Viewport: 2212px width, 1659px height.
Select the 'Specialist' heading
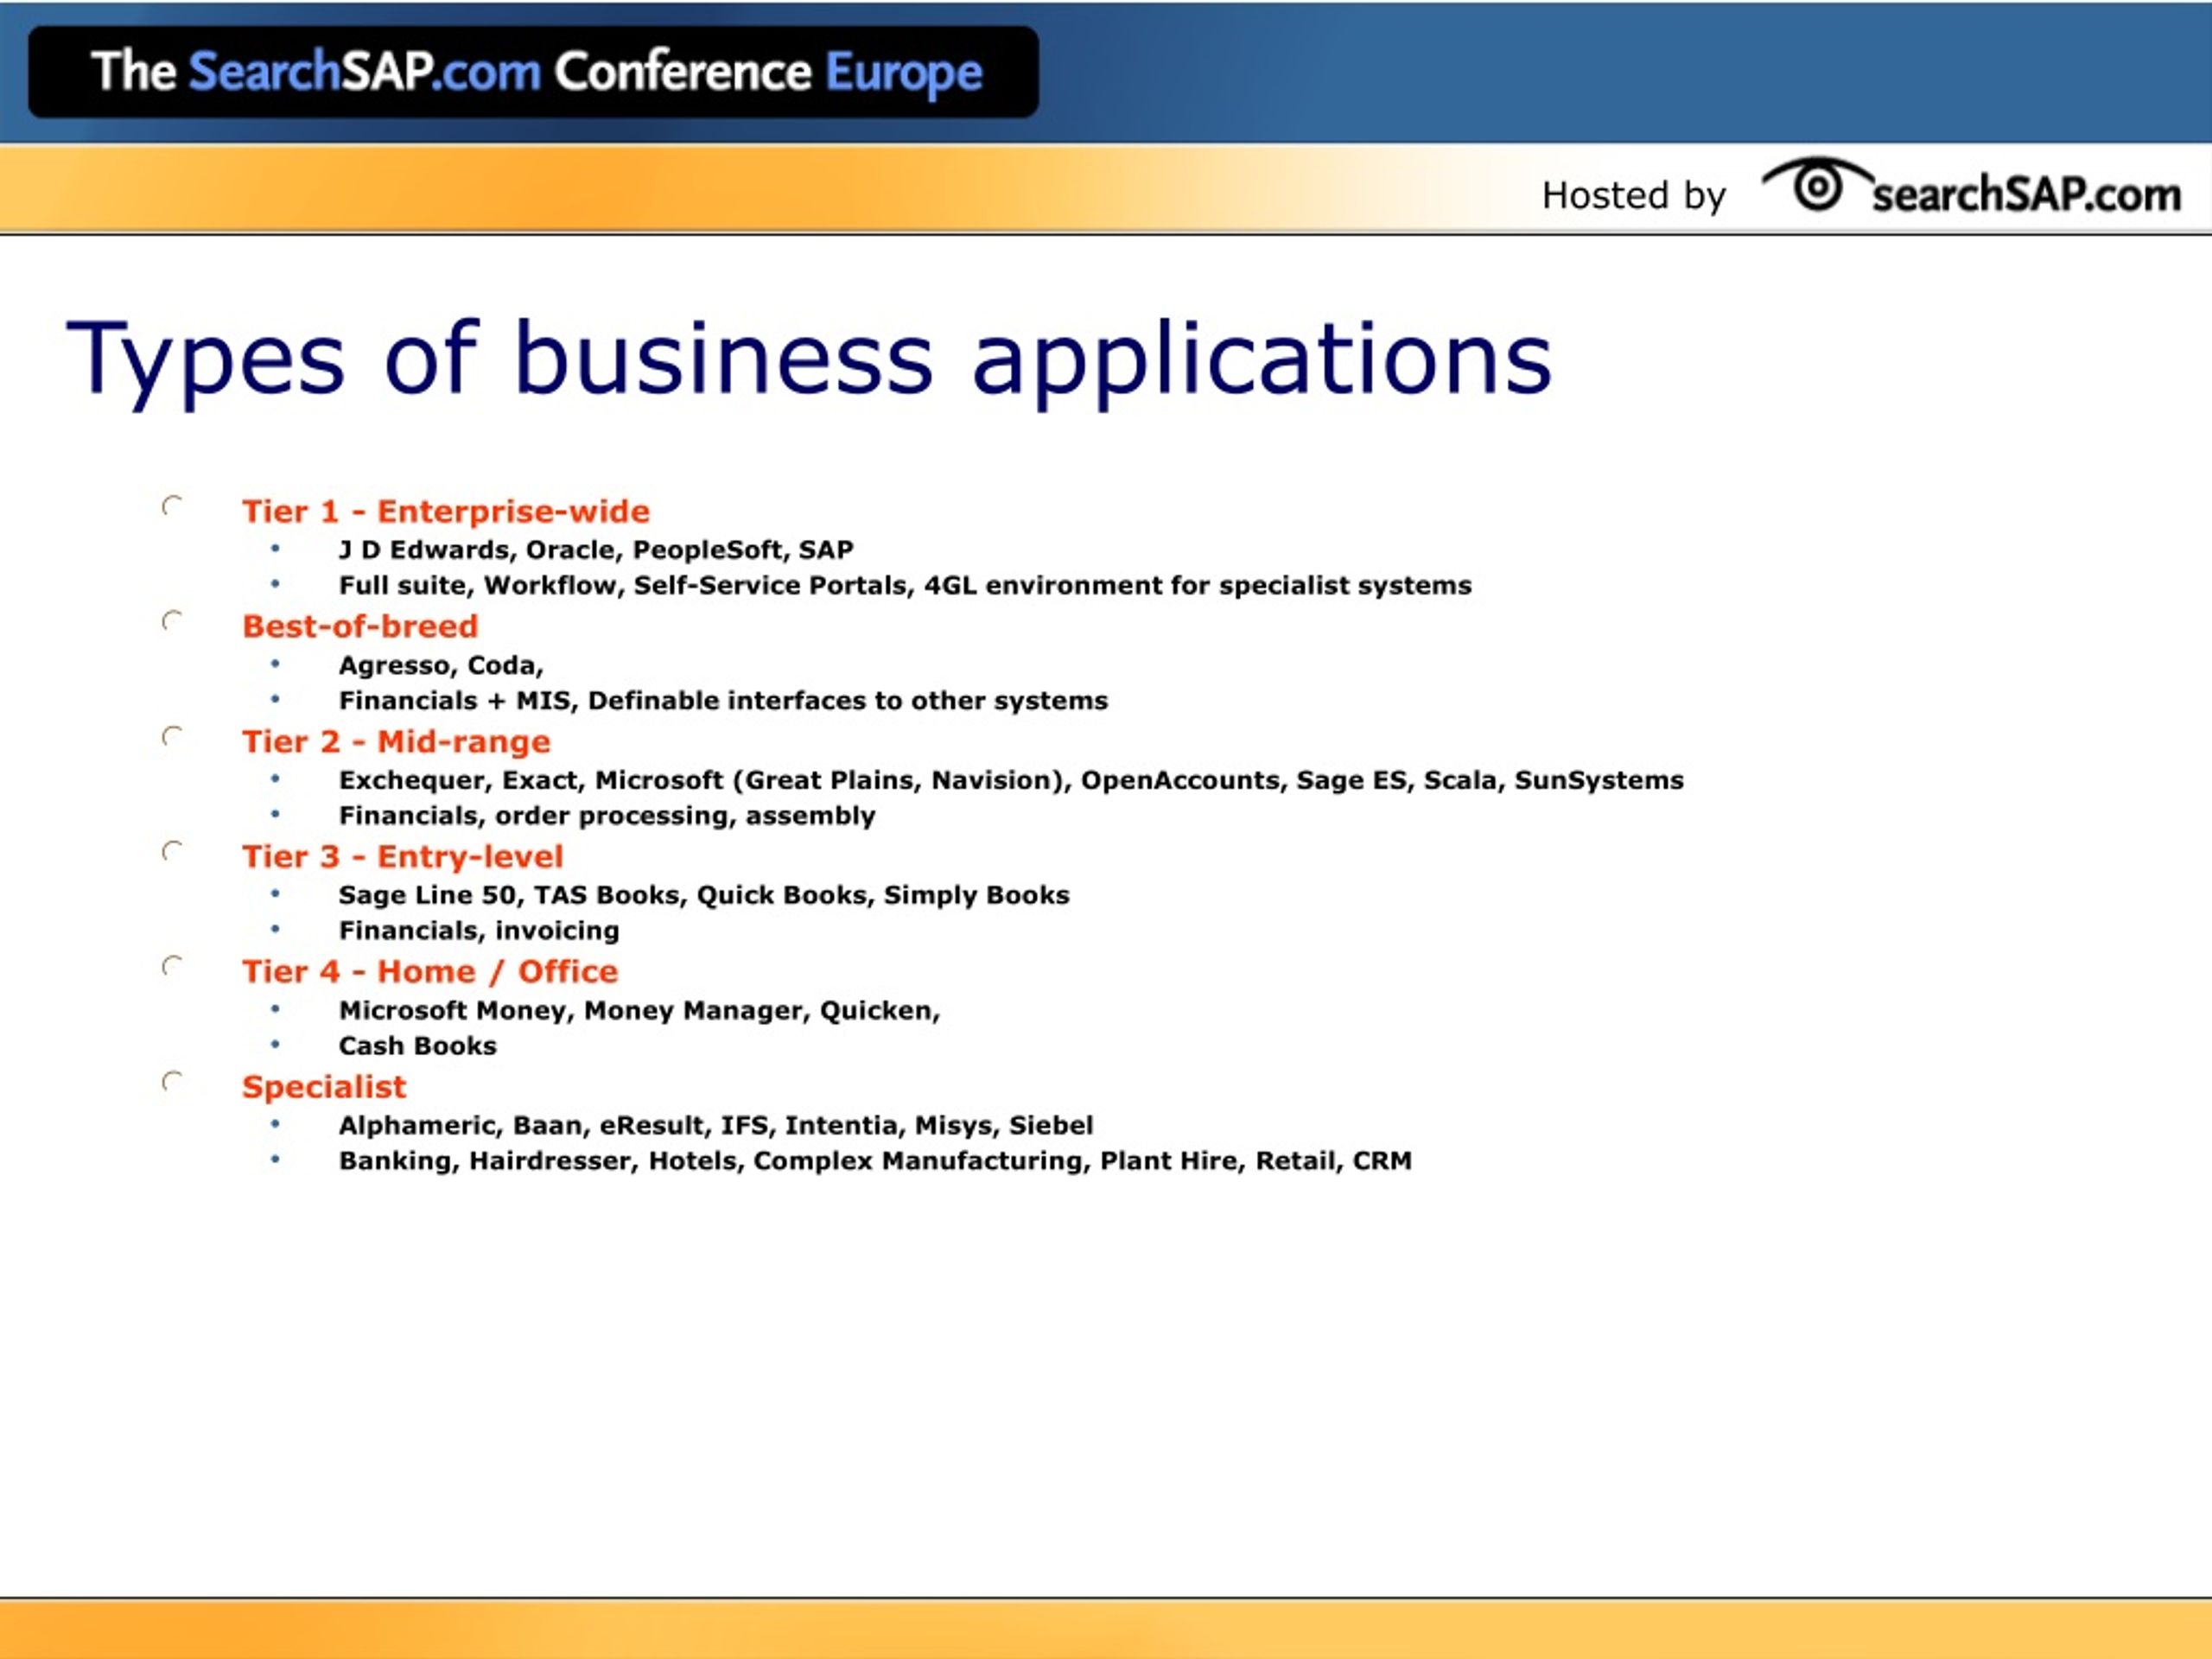324,1087
